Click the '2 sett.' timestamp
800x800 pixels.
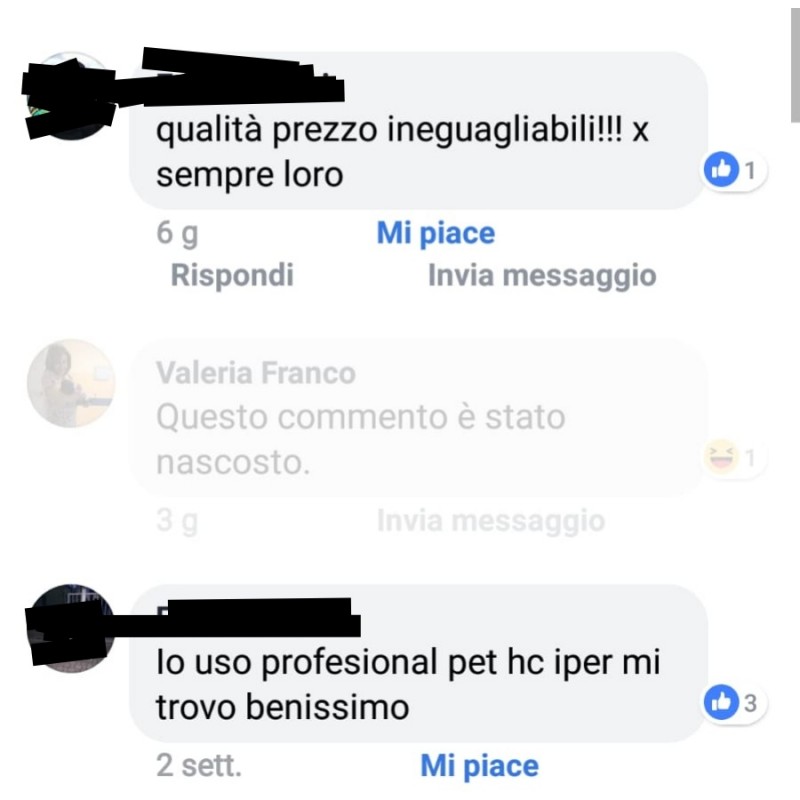coord(198,766)
